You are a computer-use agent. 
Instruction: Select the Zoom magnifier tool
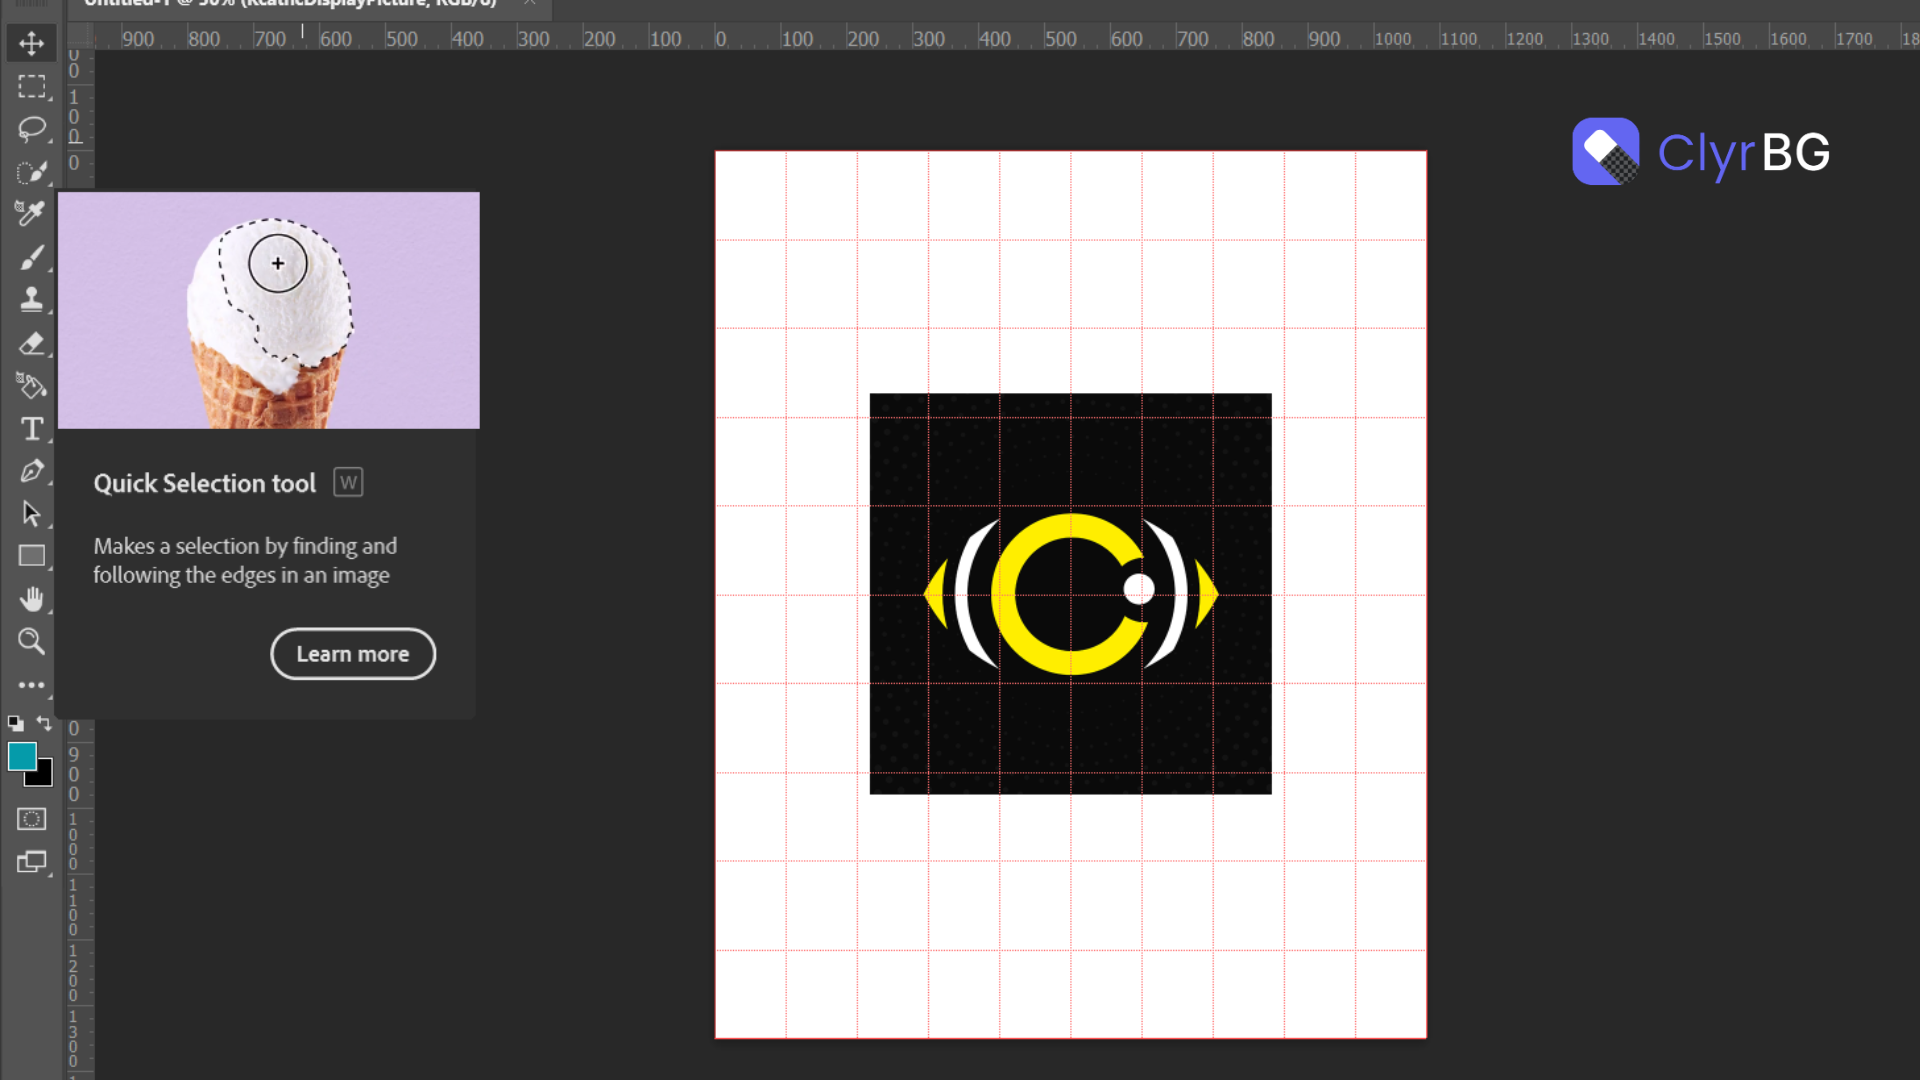pos(31,641)
